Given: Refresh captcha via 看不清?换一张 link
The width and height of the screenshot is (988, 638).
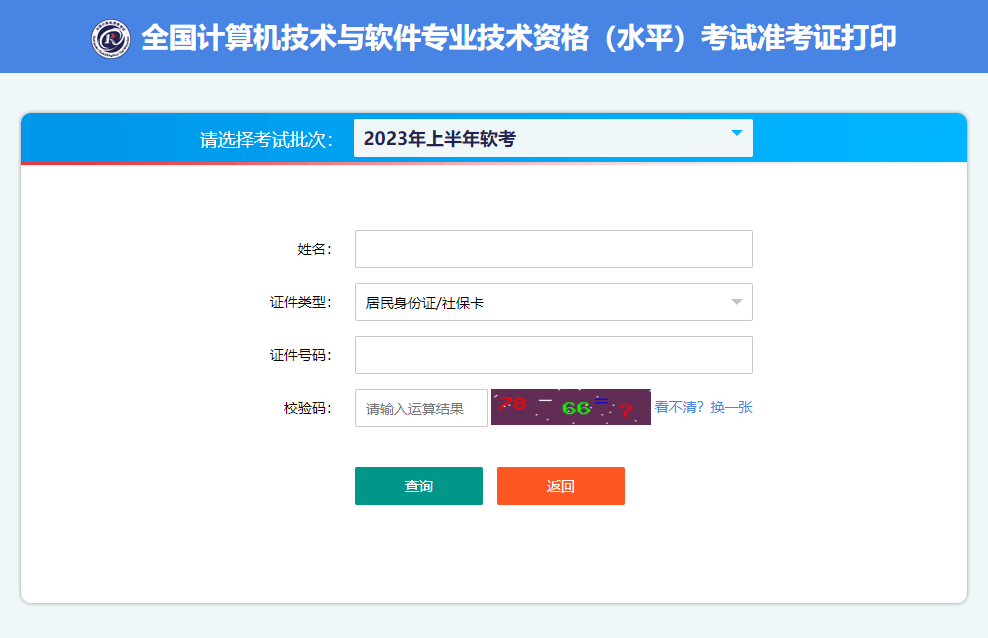Looking at the screenshot, I should click(704, 407).
